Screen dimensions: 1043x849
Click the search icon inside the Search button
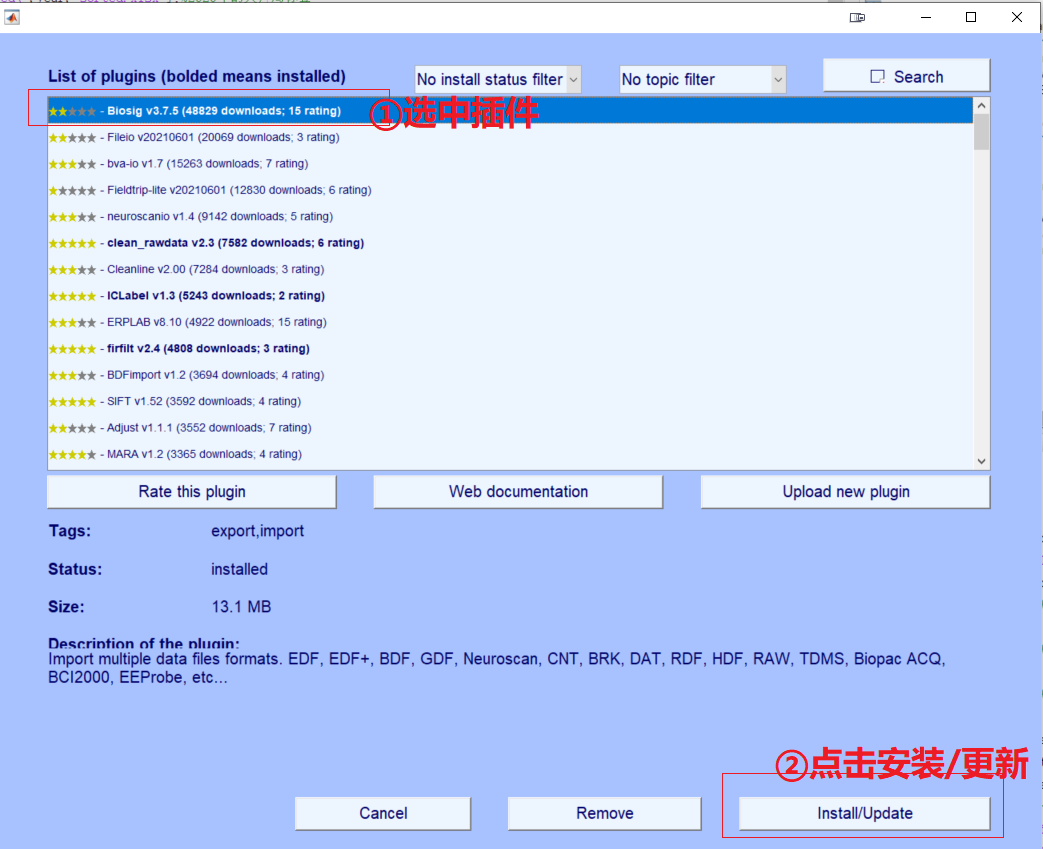click(x=877, y=75)
